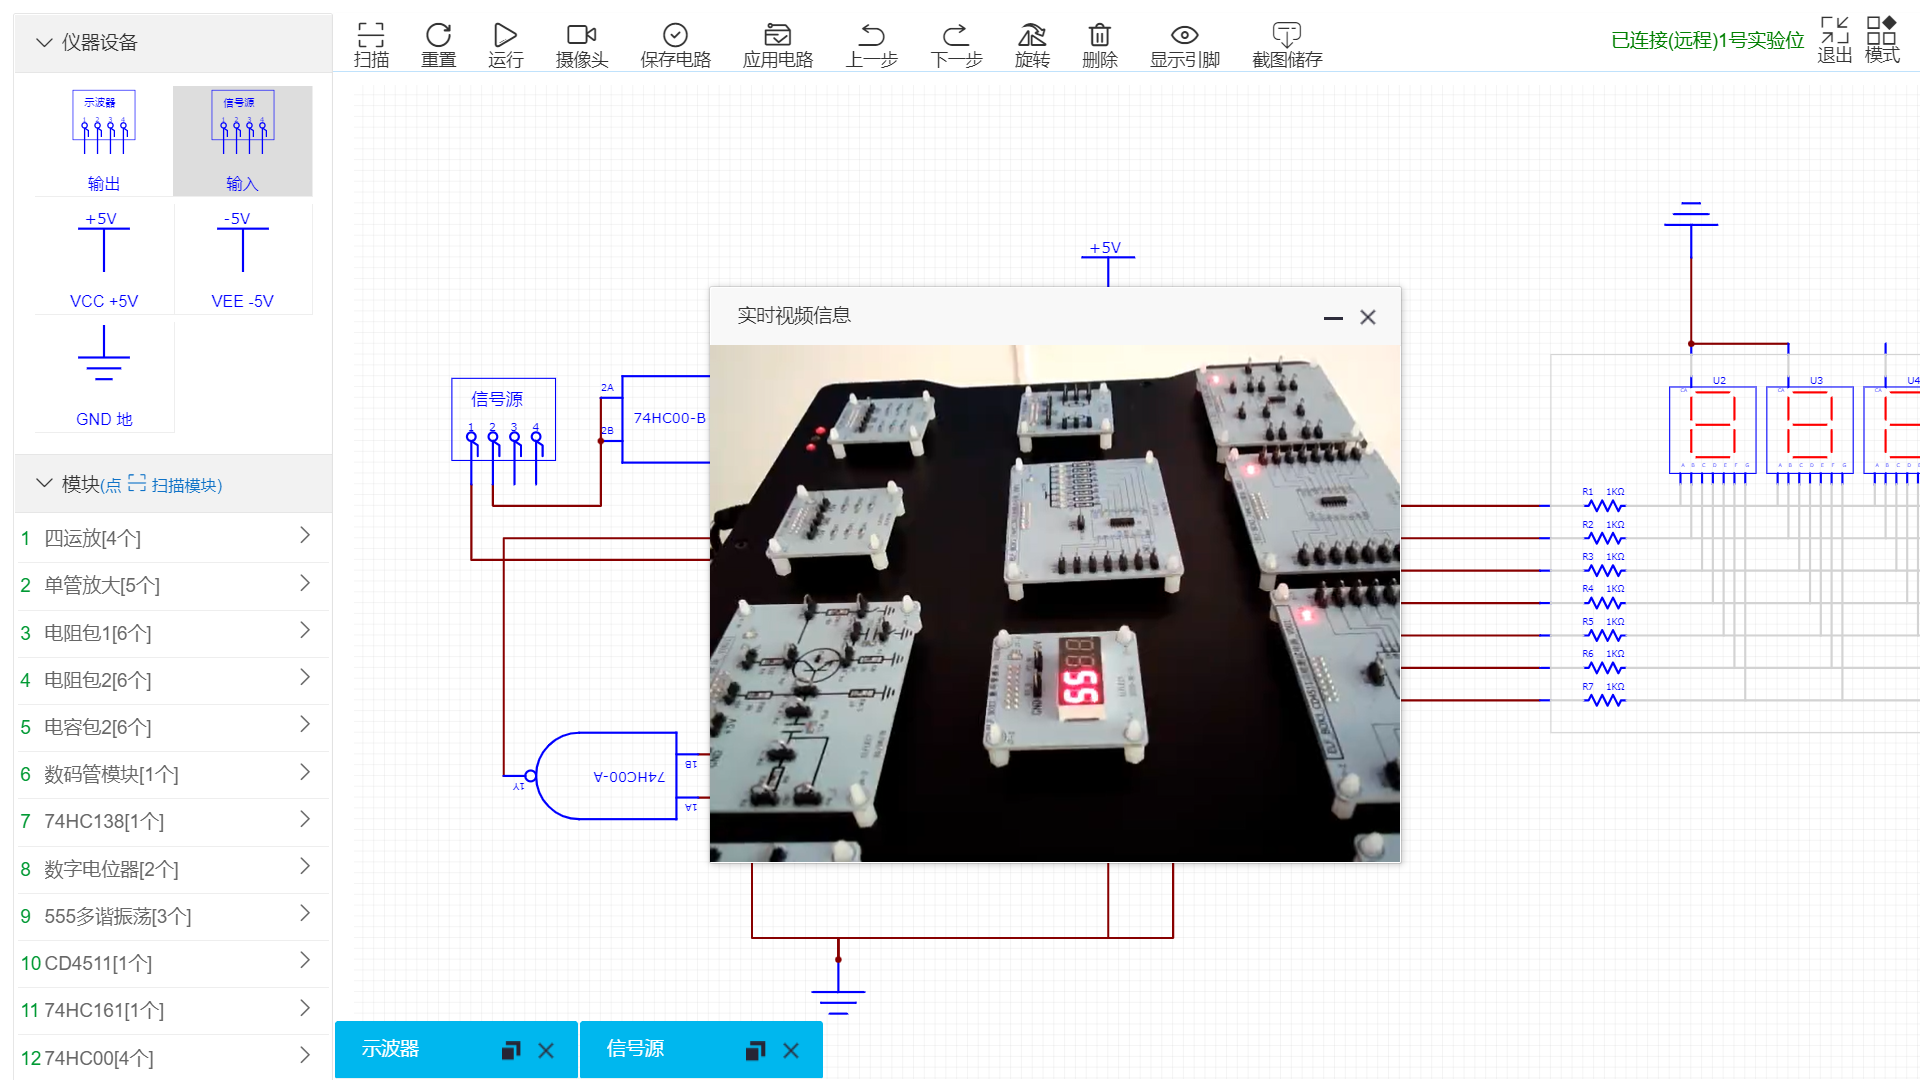Toggle the 模式 mode switch icon

[1881, 40]
